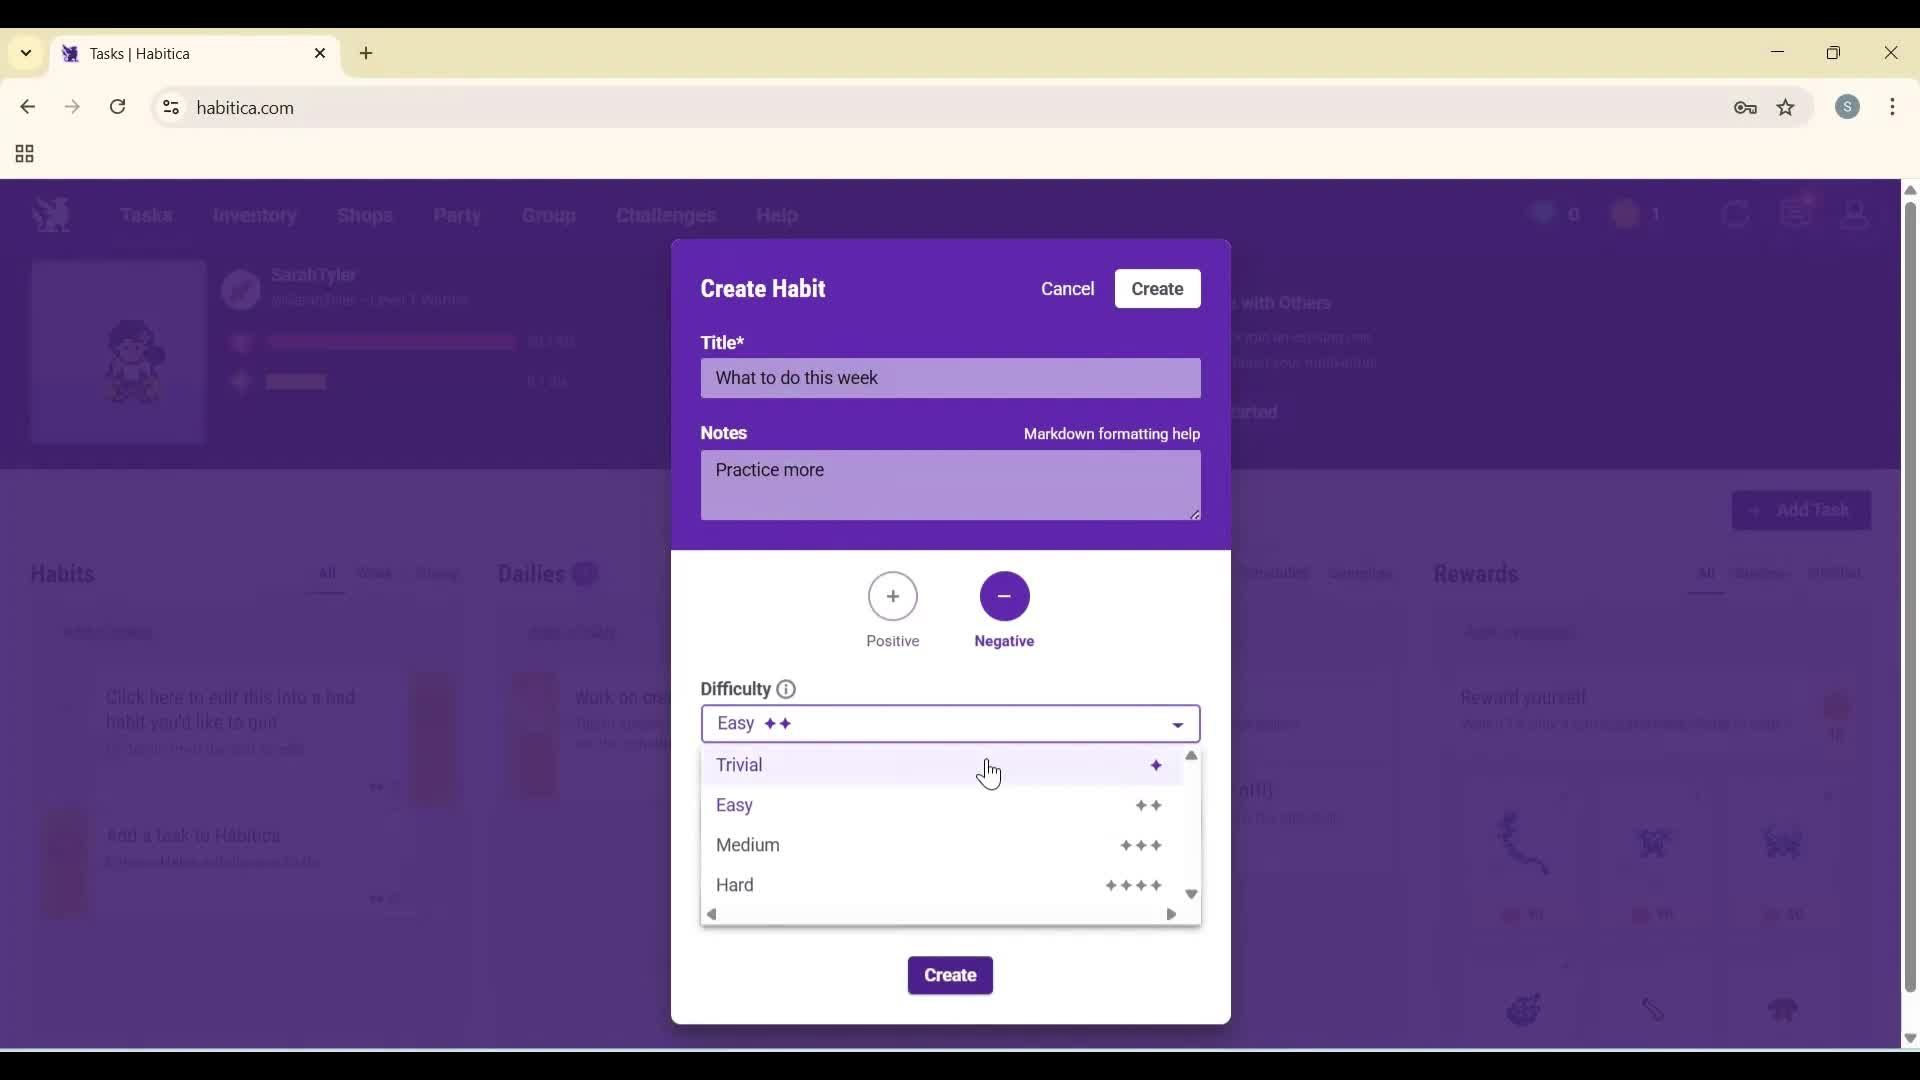Open the user profile icon in header
Image resolution: width=1920 pixels, height=1080 pixels.
1856,214
